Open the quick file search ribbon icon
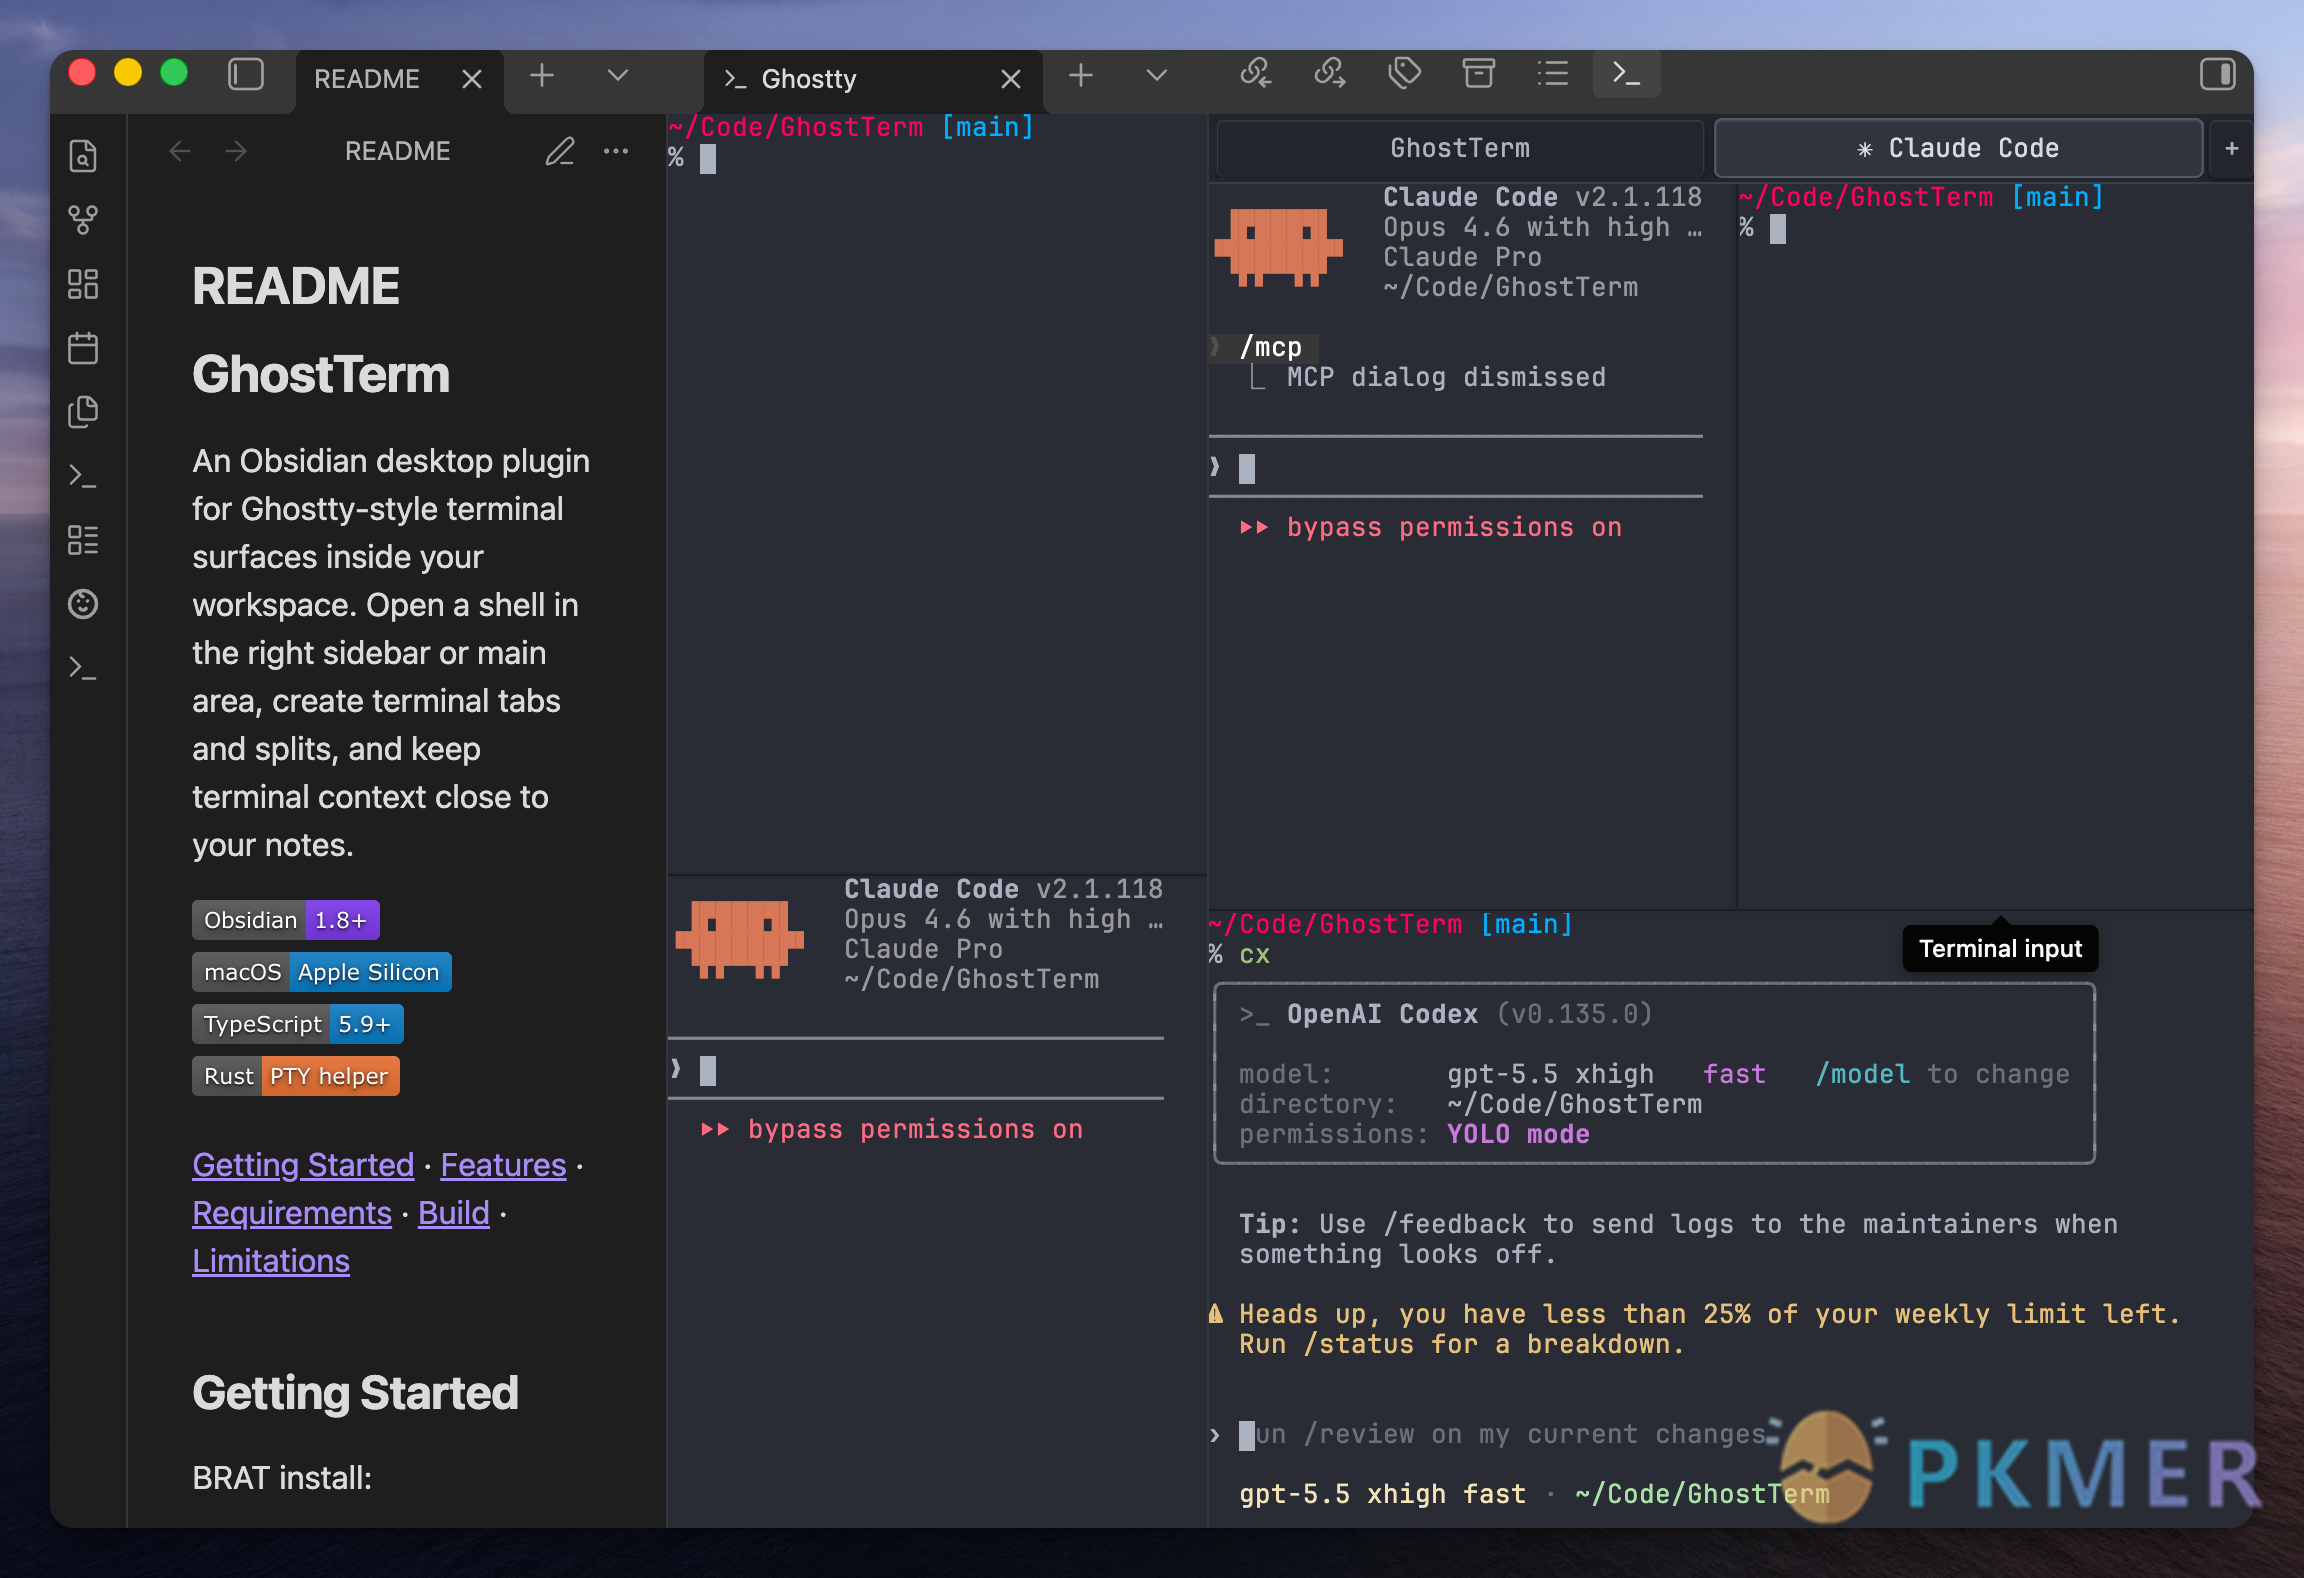The width and height of the screenshot is (2304, 1578). click(83, 155)
